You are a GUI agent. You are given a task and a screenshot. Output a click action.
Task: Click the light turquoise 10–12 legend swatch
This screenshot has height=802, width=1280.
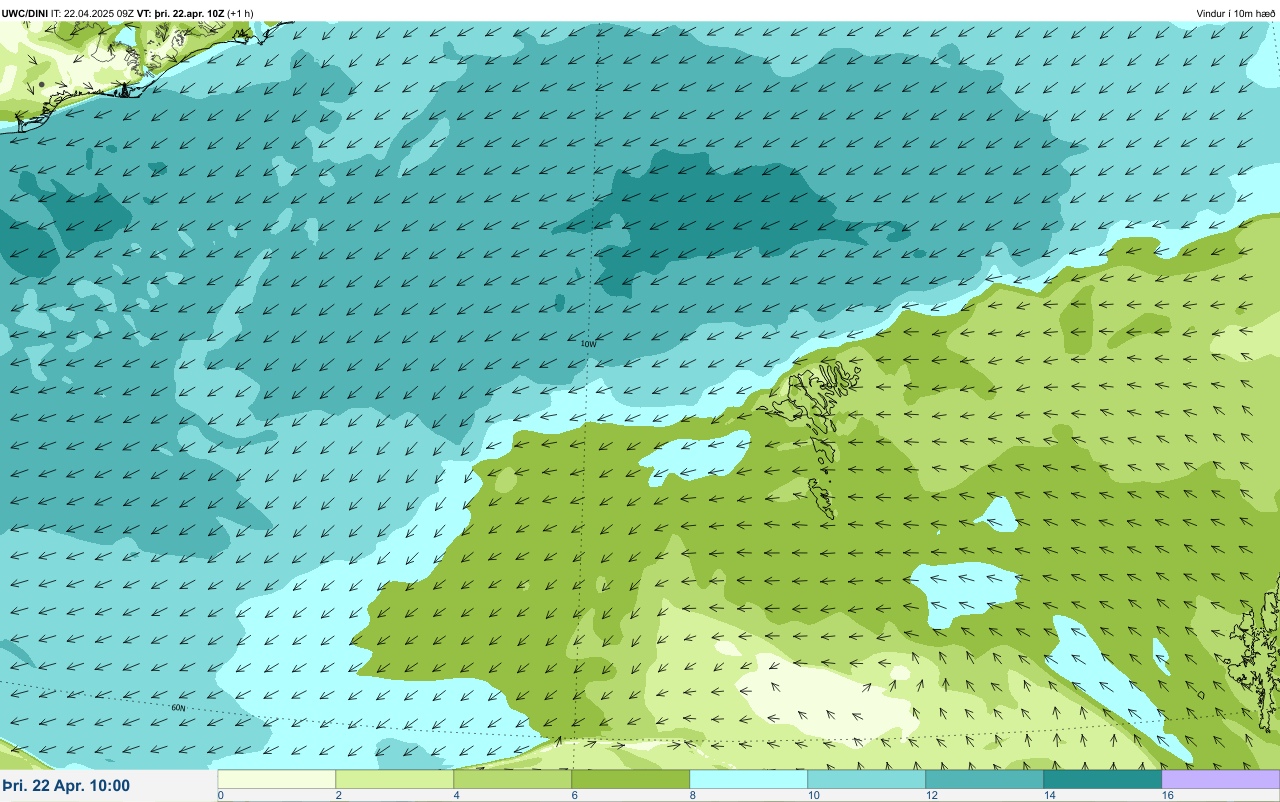coord(866,779)
